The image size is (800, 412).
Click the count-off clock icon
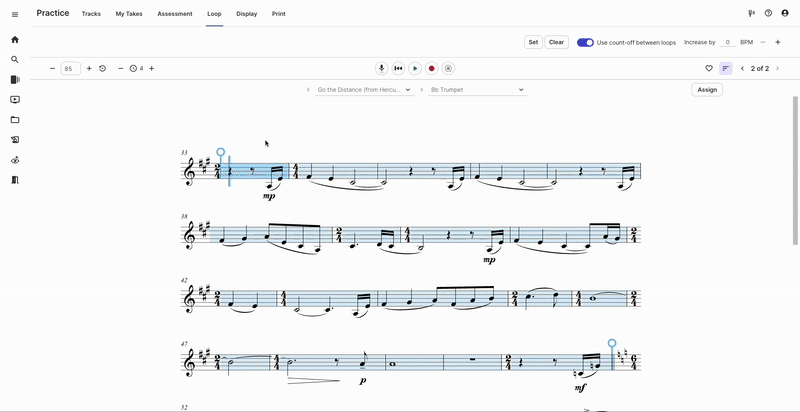(x=133, y=68)
